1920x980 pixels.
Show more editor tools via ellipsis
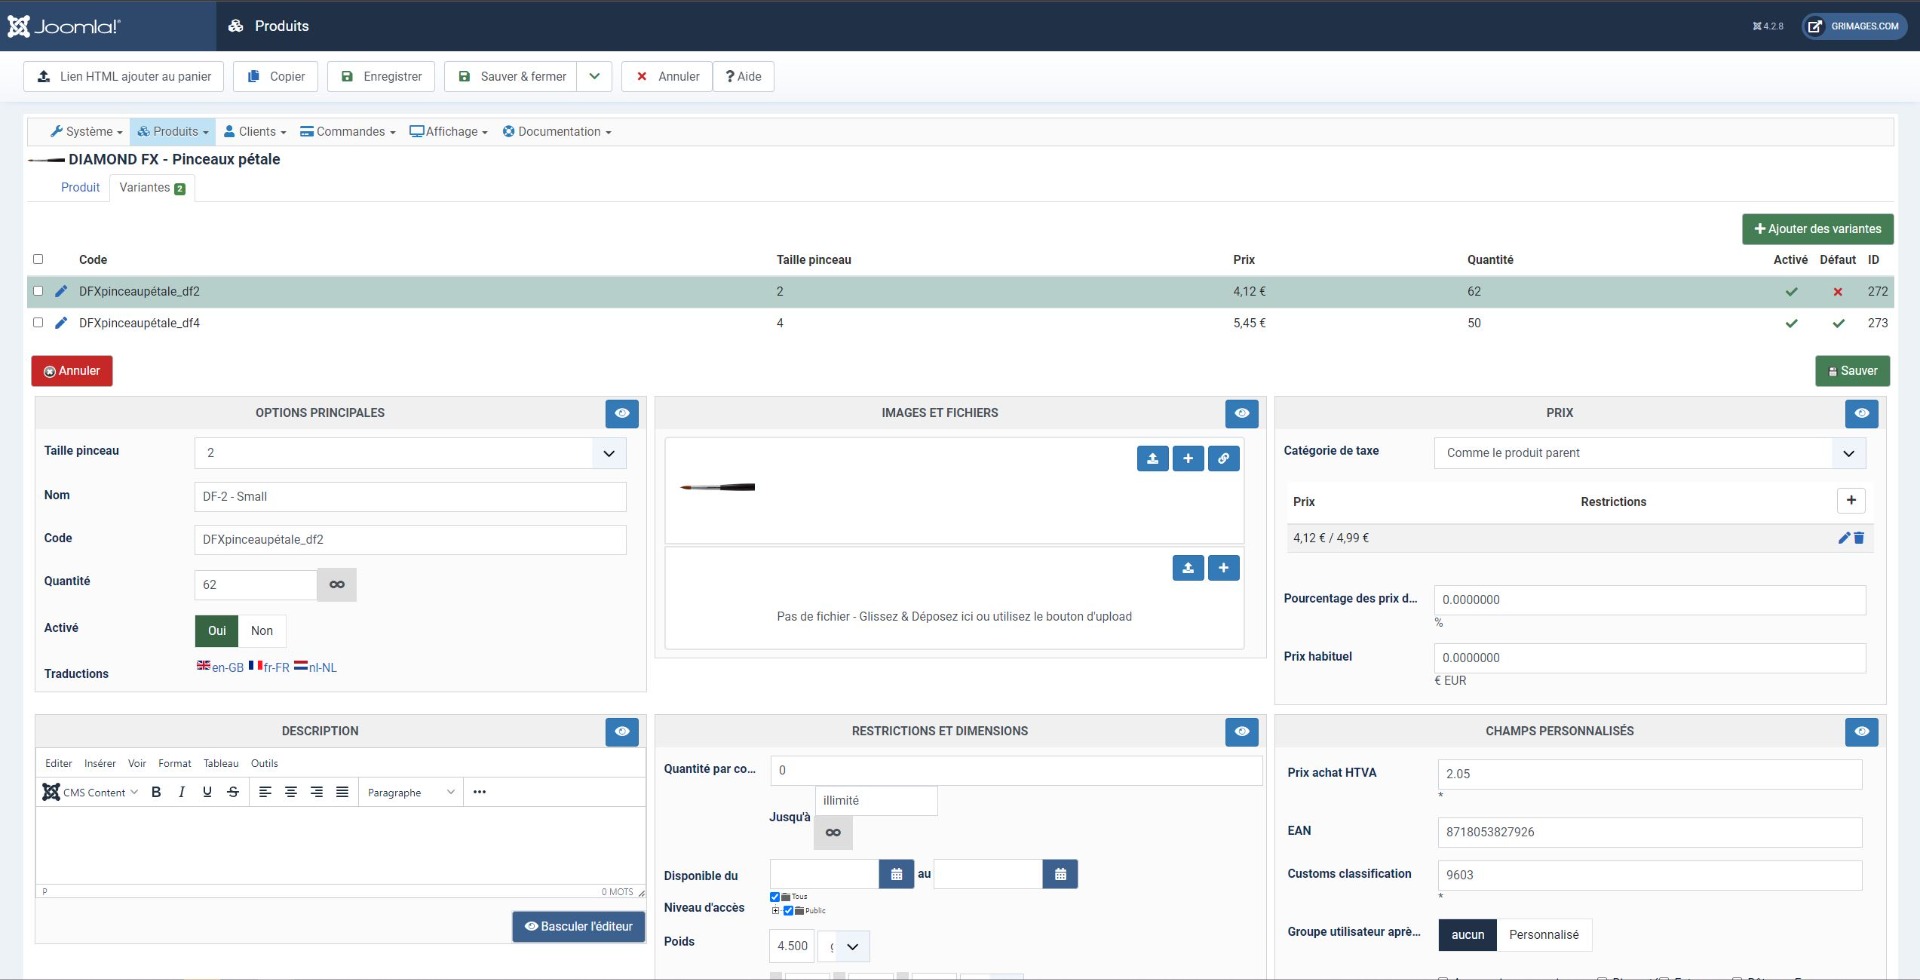(x=480, y=792)
